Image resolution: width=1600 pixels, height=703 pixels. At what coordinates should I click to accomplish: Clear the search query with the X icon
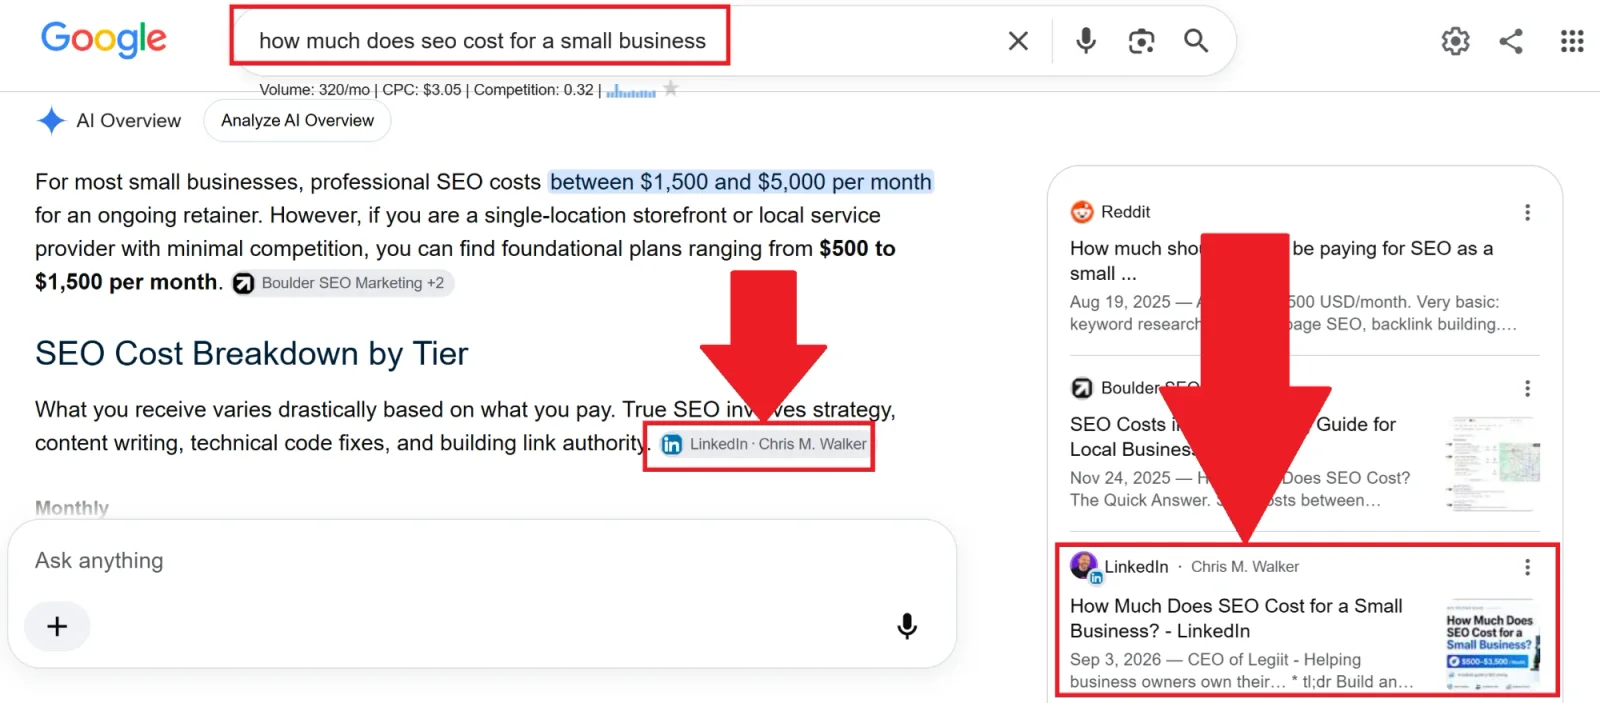click(x=1018, y=41)
